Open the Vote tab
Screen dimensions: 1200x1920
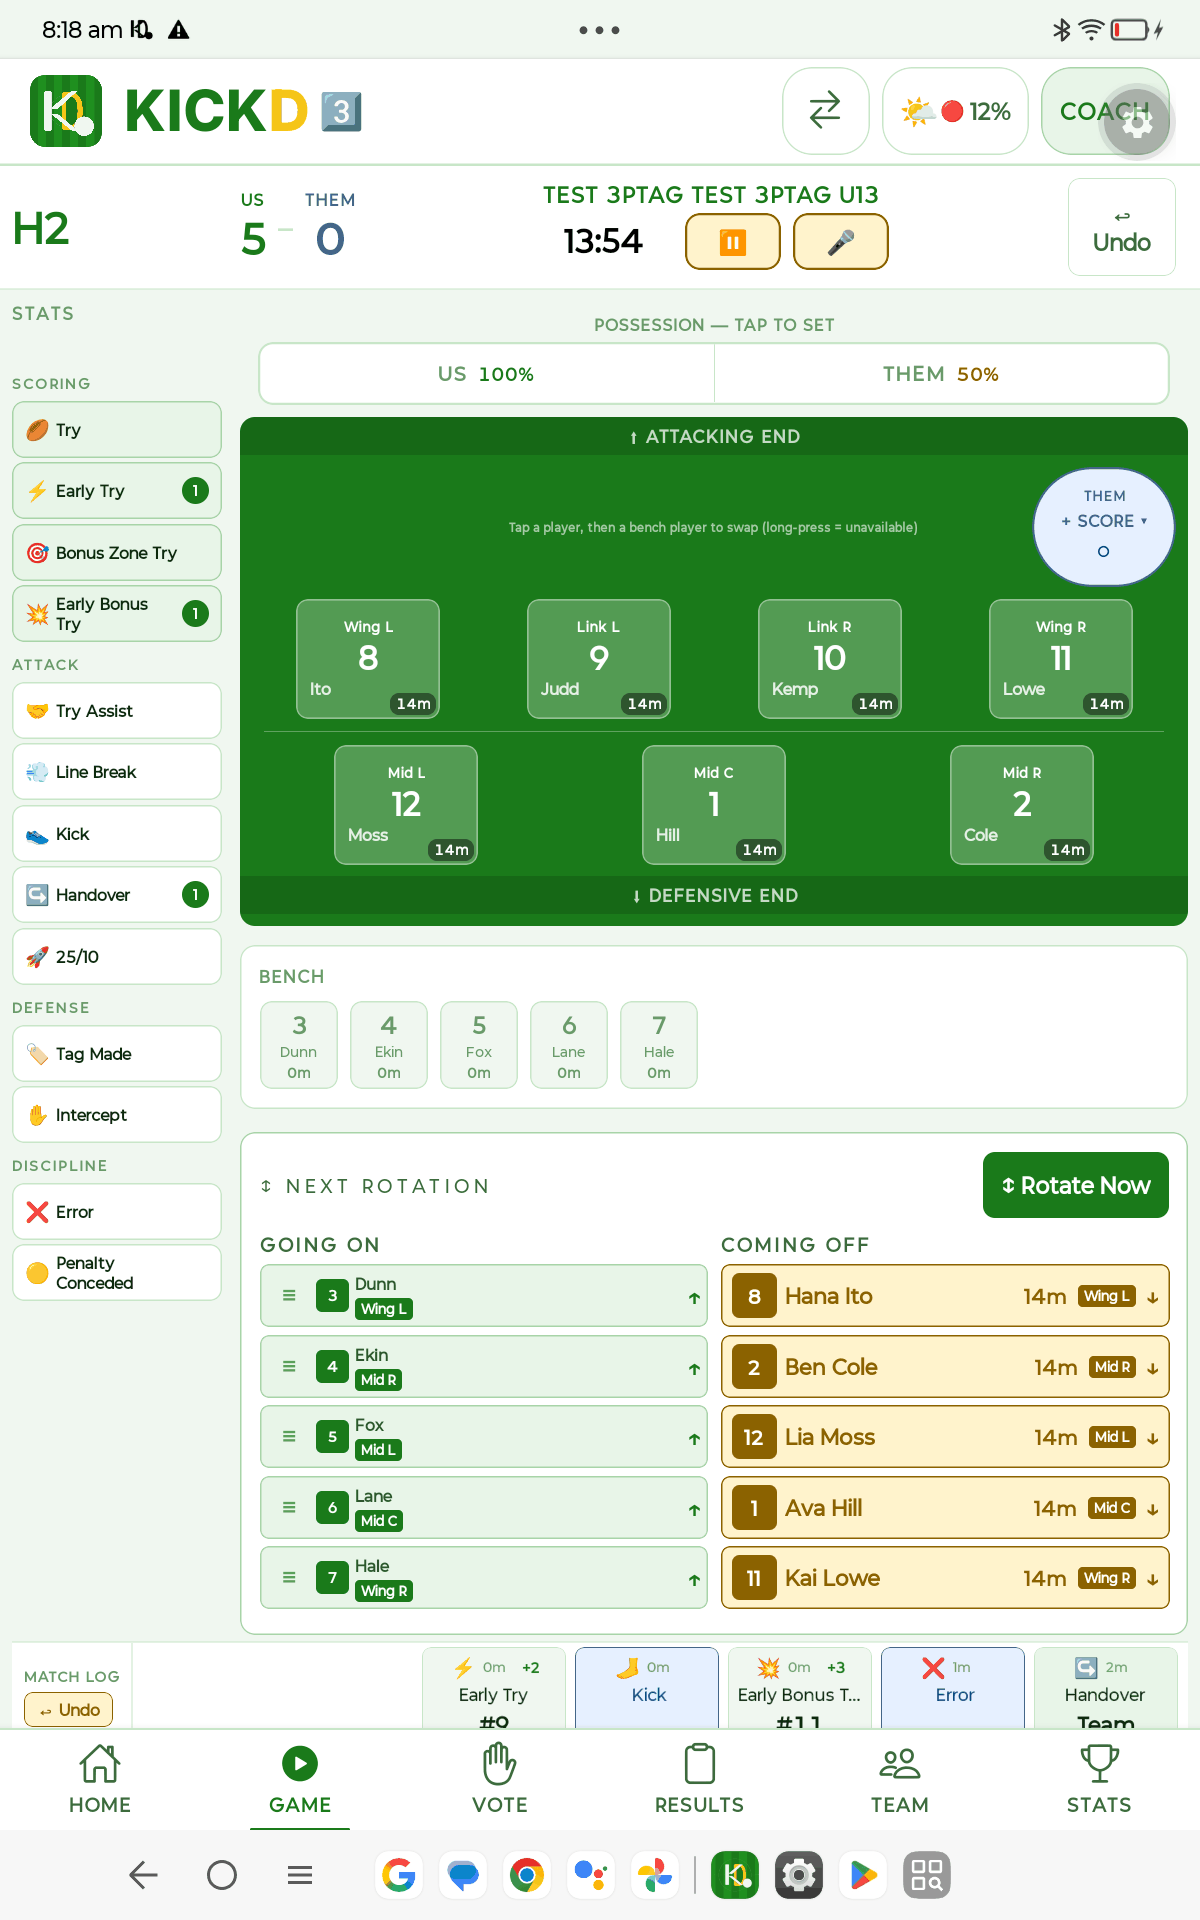[500, 1779]
